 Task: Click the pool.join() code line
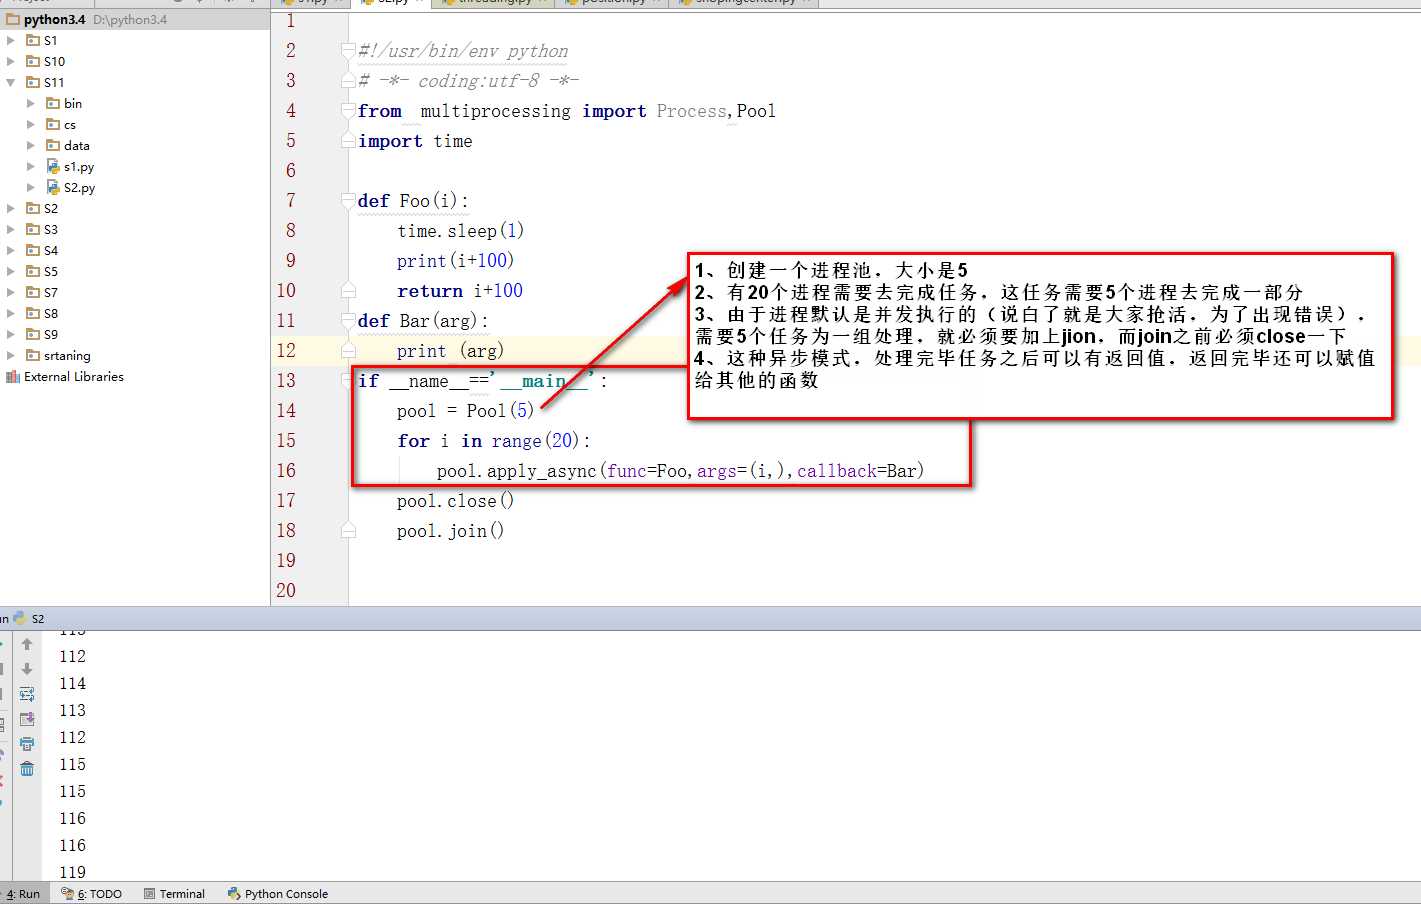[x=450, y=531]
